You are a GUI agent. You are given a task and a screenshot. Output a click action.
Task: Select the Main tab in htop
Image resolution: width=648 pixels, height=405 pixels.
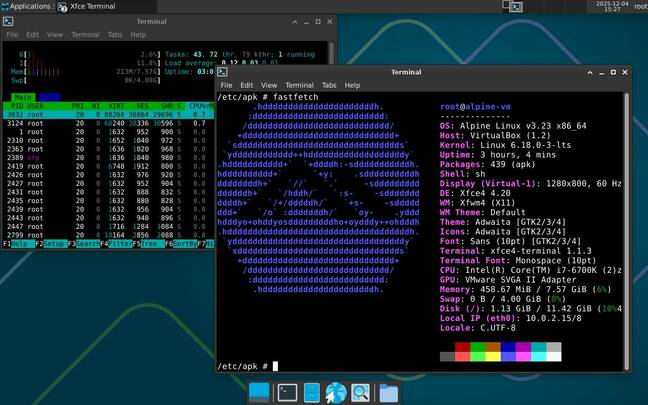point(23,98)
